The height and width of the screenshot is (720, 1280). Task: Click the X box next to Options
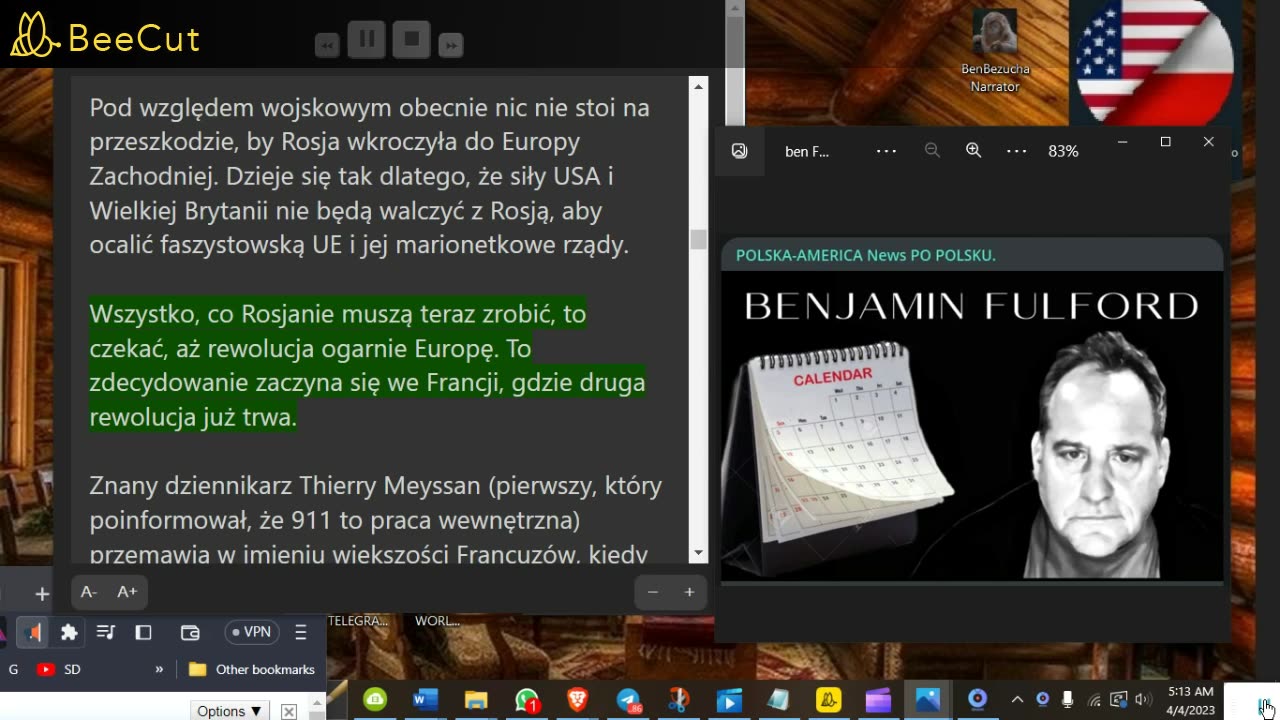pyautogui.click(x=288, y=712)
